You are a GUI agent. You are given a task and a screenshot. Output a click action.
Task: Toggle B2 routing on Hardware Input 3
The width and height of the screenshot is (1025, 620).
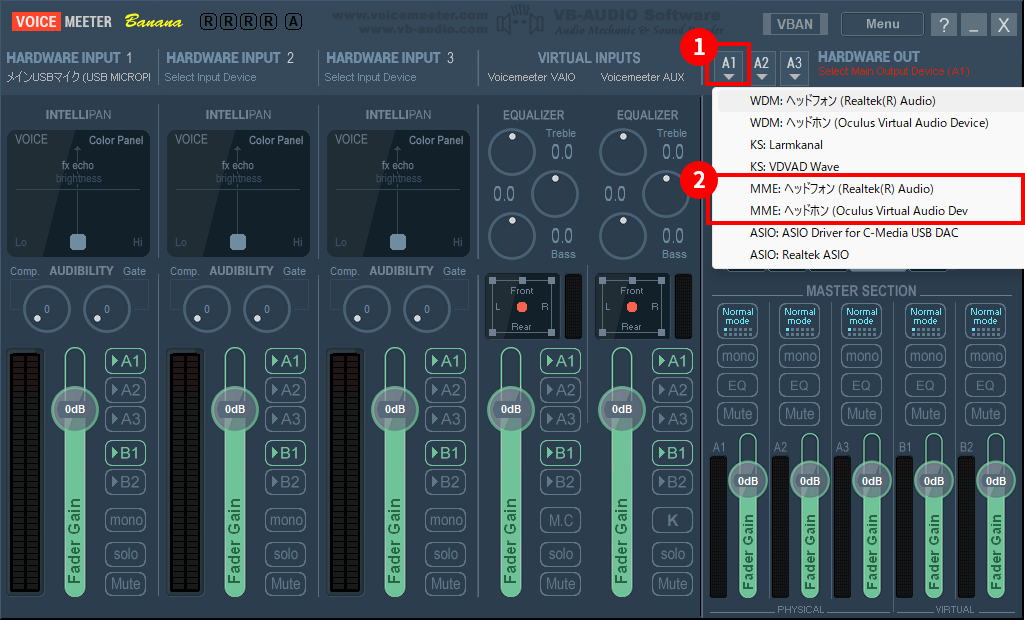(x=446, y=482)
